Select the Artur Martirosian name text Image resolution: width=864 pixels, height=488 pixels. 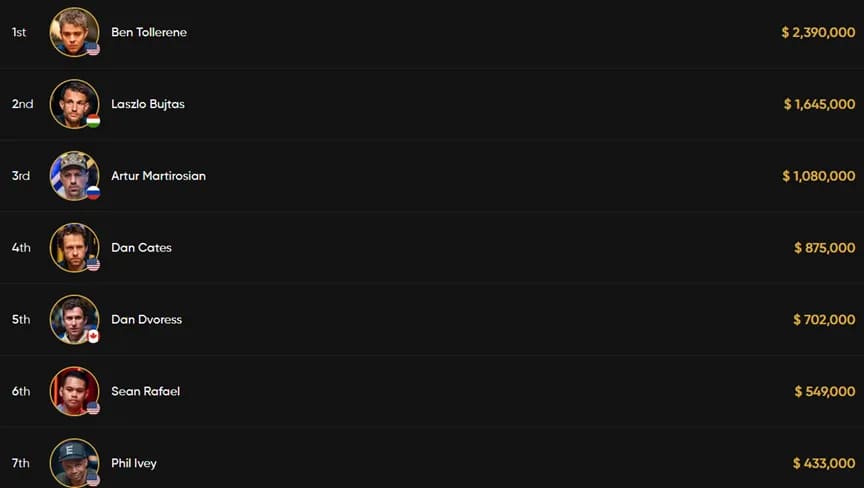tap(158, 176)
